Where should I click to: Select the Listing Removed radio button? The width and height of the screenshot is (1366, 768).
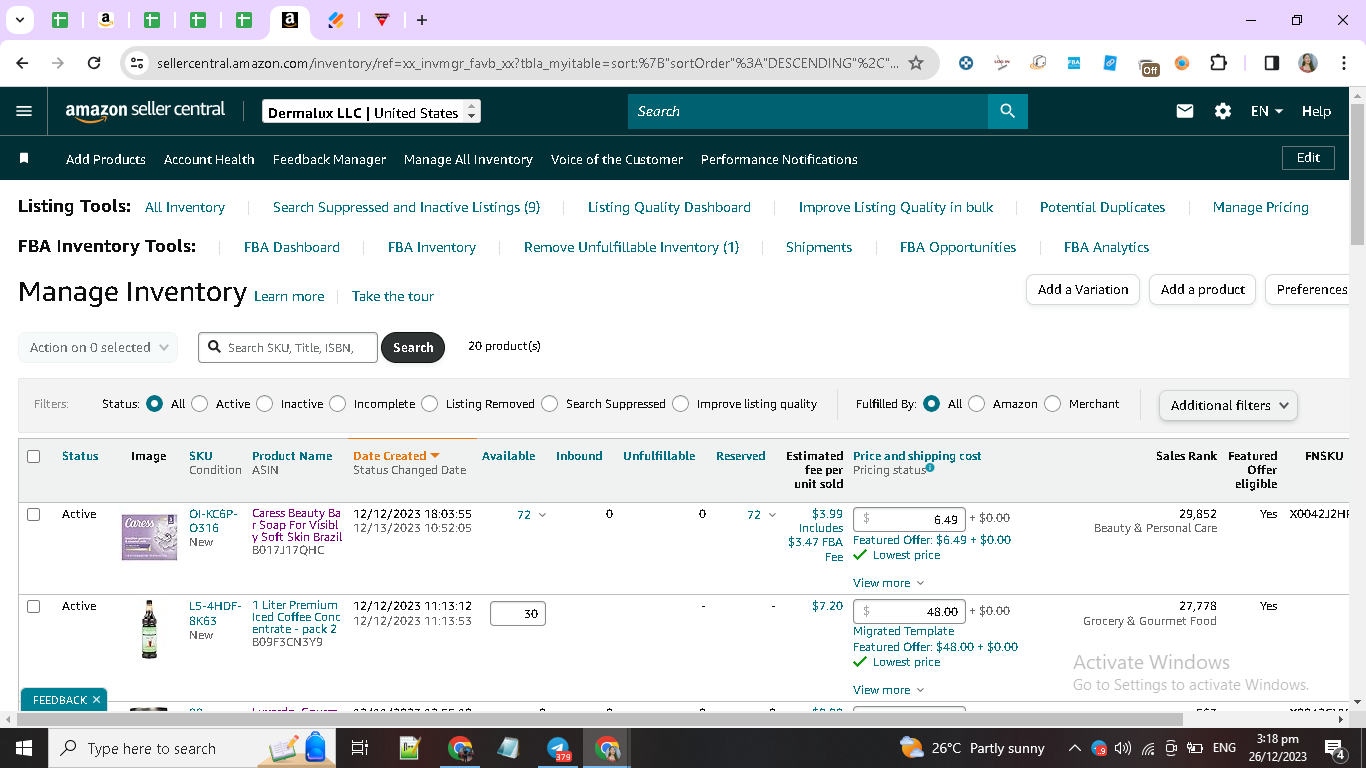[429, 404]
